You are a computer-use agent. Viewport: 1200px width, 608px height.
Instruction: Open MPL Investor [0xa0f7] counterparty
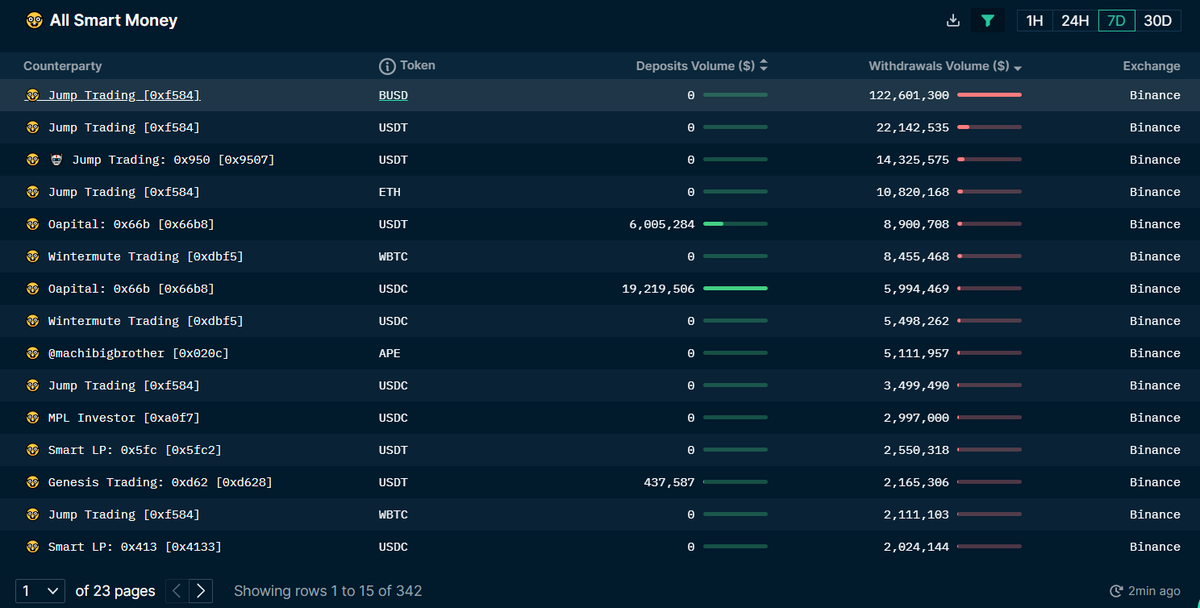(124, 418)
